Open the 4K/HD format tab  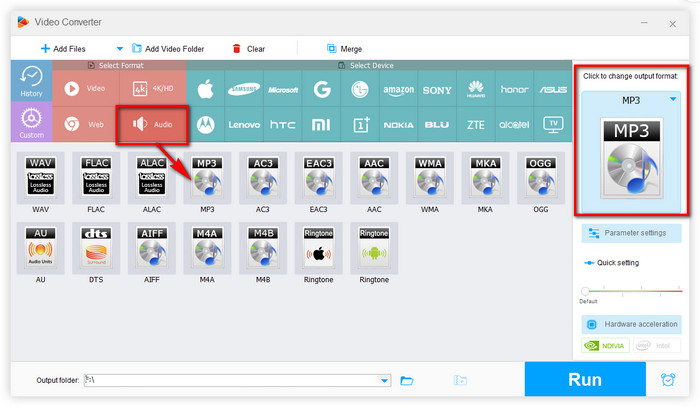(x=151, y=88)
